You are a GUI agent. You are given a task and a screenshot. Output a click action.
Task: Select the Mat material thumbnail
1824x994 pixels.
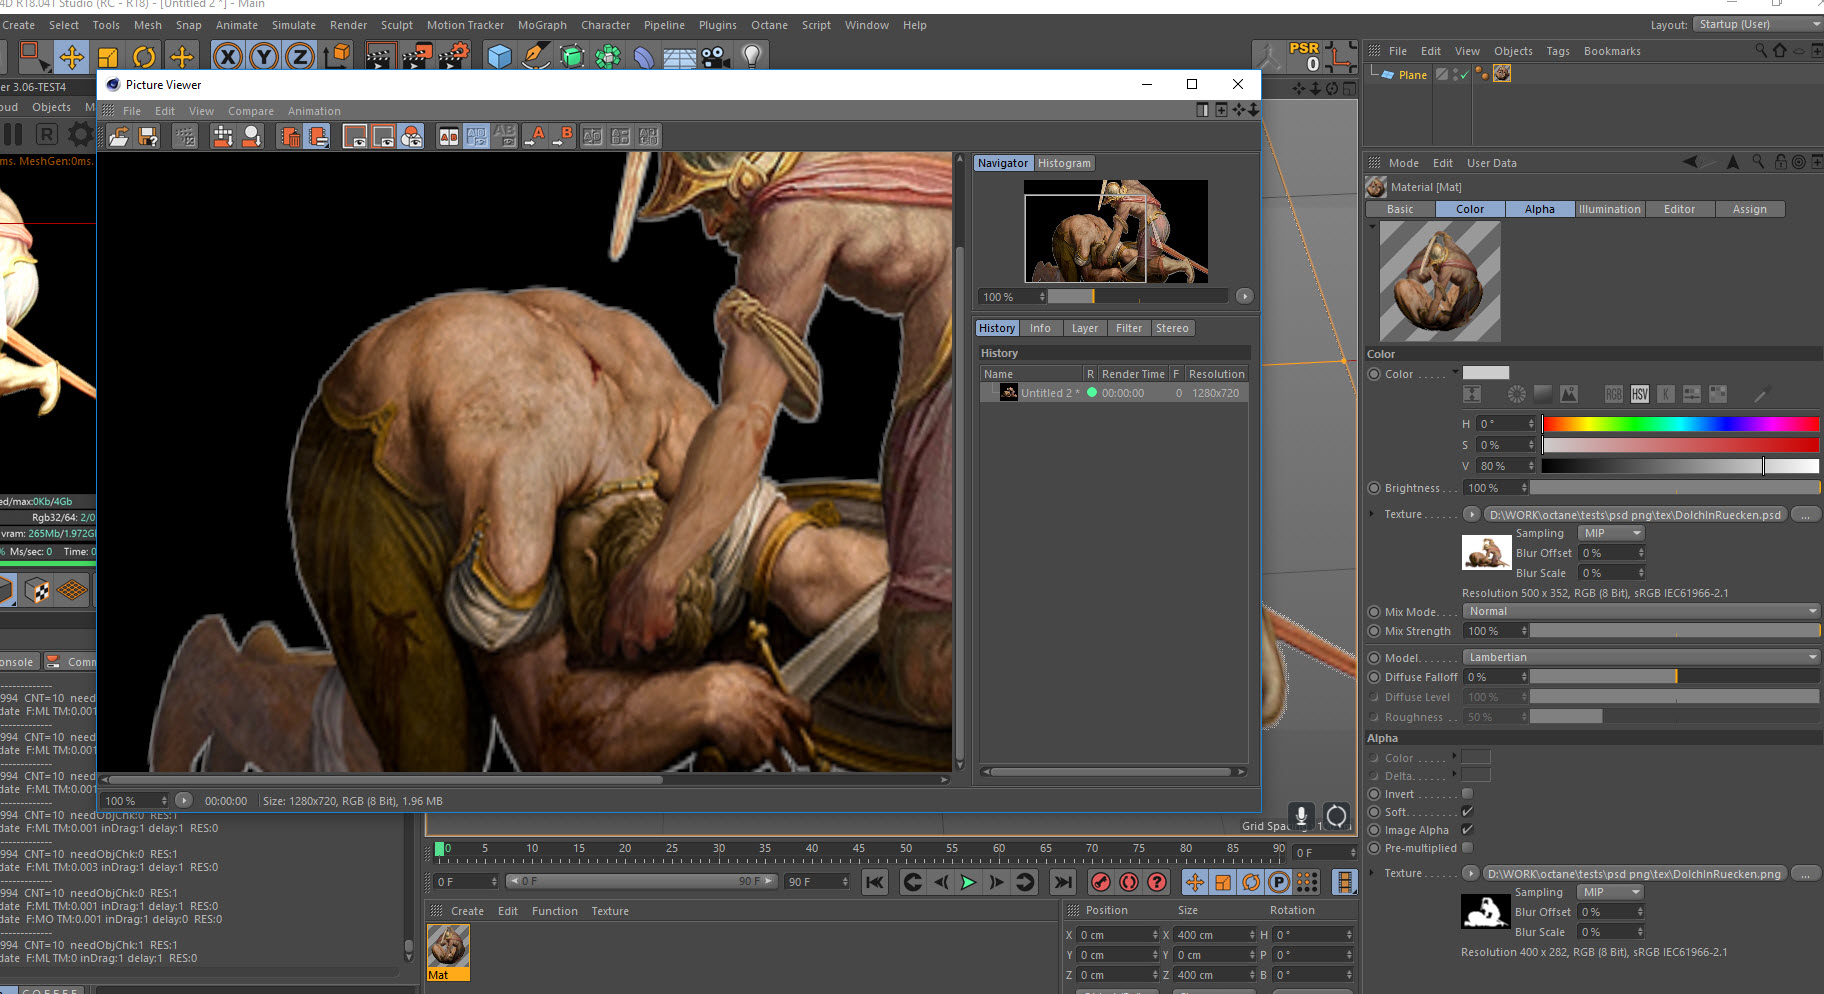click(x=448, y=952)
